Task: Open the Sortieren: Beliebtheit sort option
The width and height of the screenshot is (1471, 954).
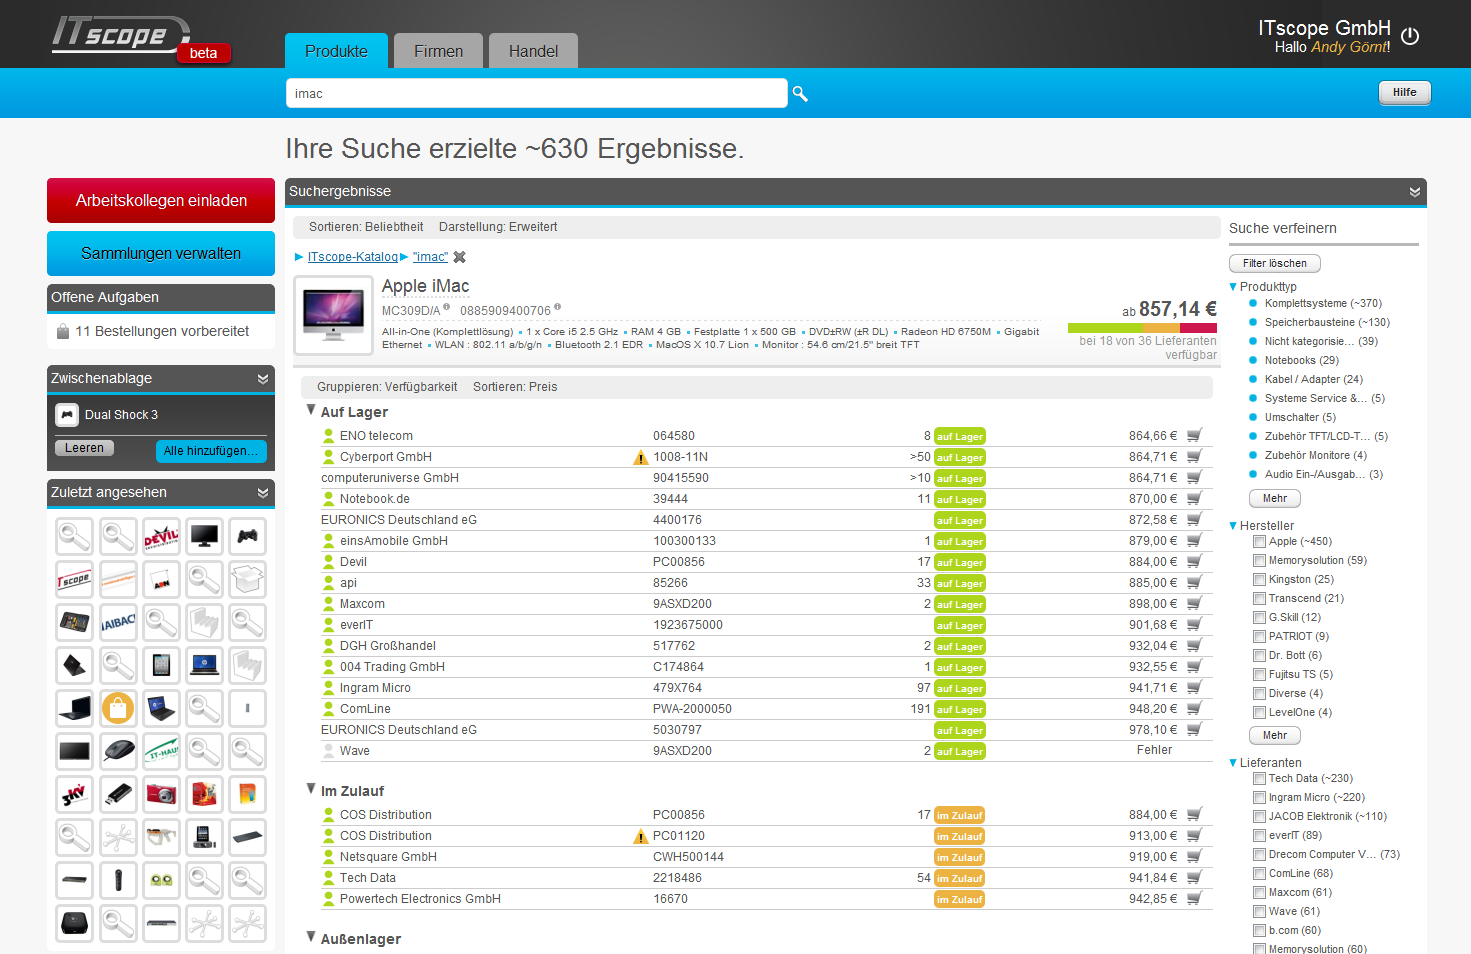Action: [x=366, y=227]
